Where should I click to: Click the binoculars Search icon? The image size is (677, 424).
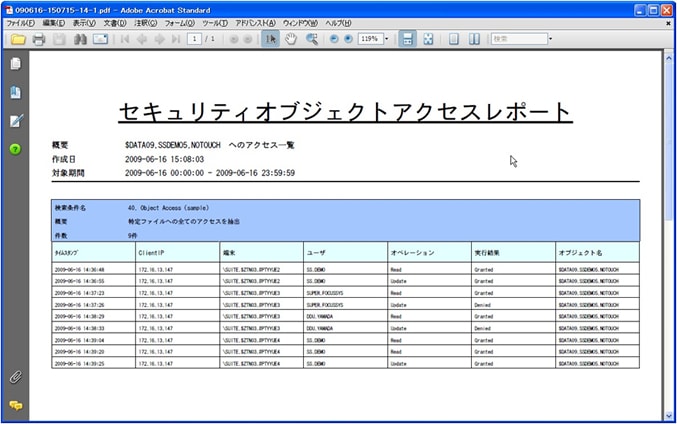pyautogui.click(x=80, y=39)
